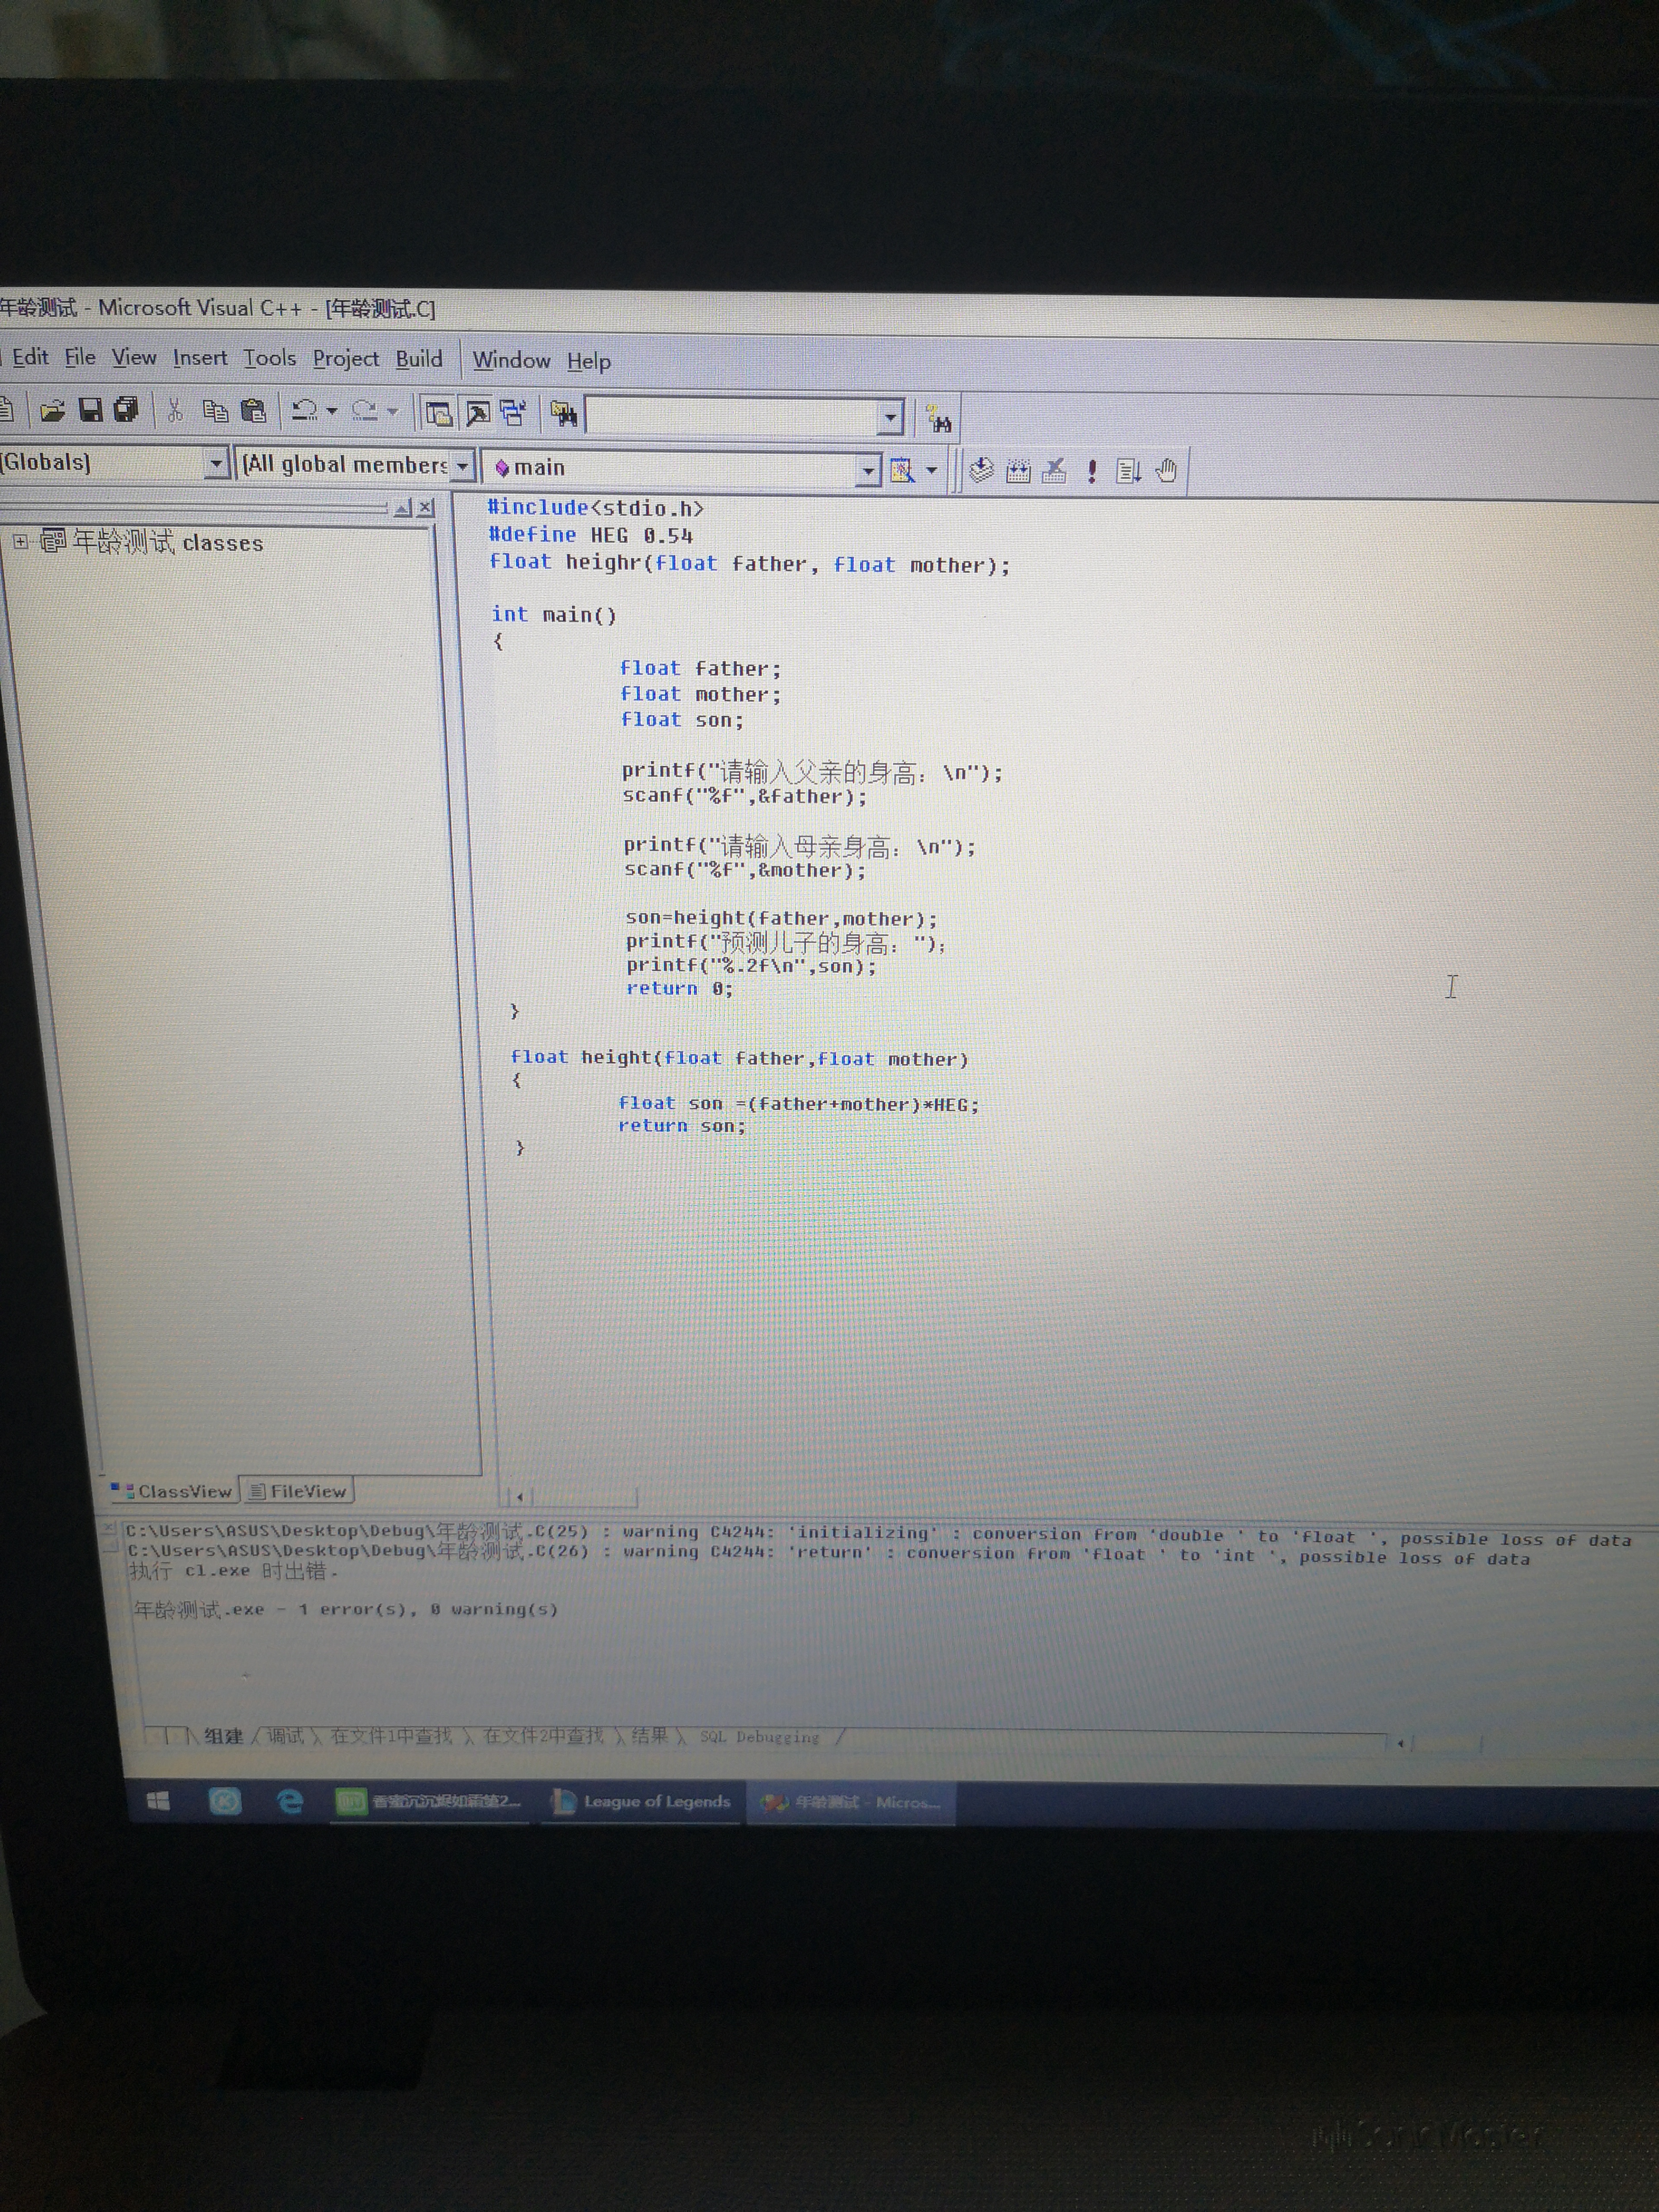Click the Open file folder icon
This screenshot has width=1659, height=2212.
pyautogui.click(x=52, y=410)
